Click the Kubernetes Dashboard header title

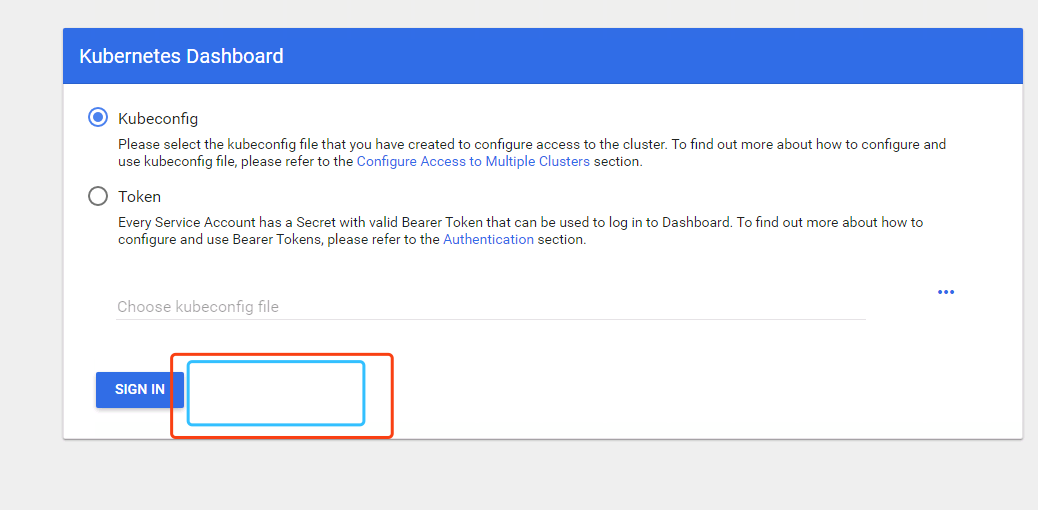(181, 56)
